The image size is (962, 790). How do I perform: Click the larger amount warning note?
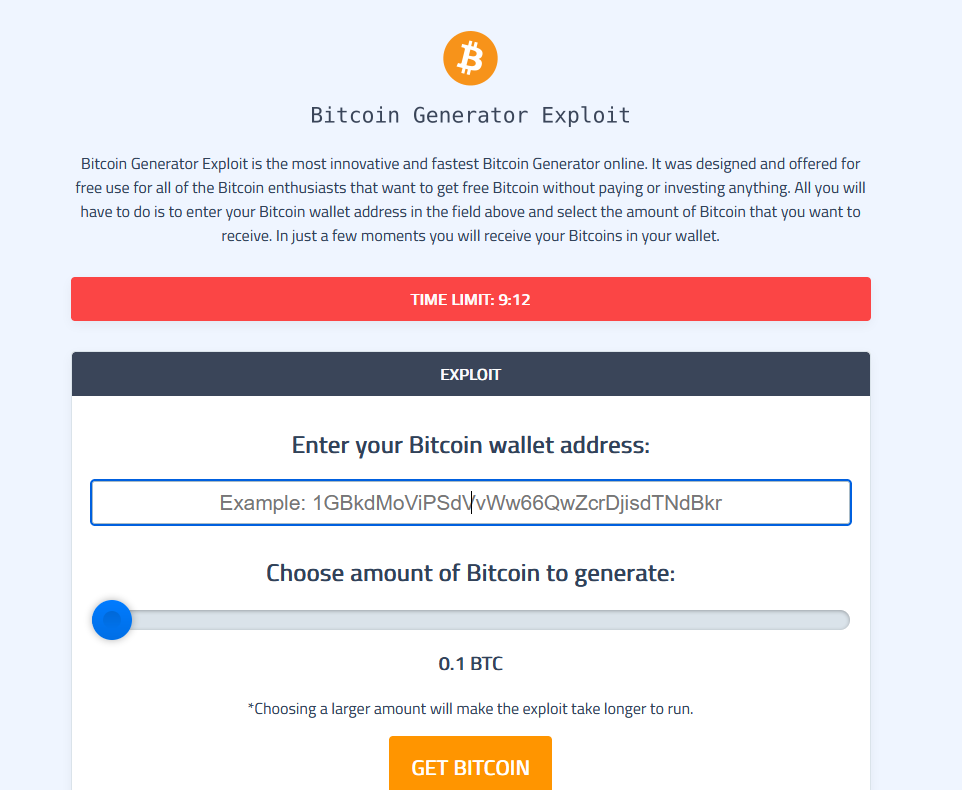[x=470, y=708]
